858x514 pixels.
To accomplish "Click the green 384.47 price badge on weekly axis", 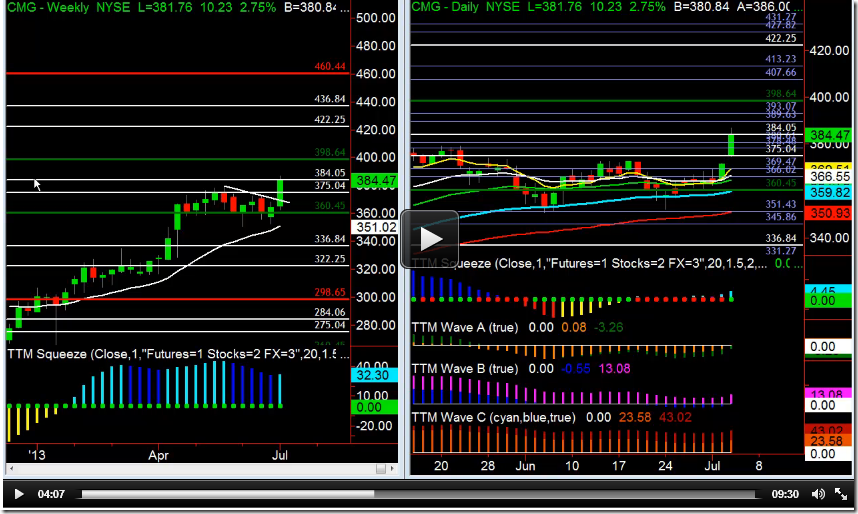I will point(374,181).
